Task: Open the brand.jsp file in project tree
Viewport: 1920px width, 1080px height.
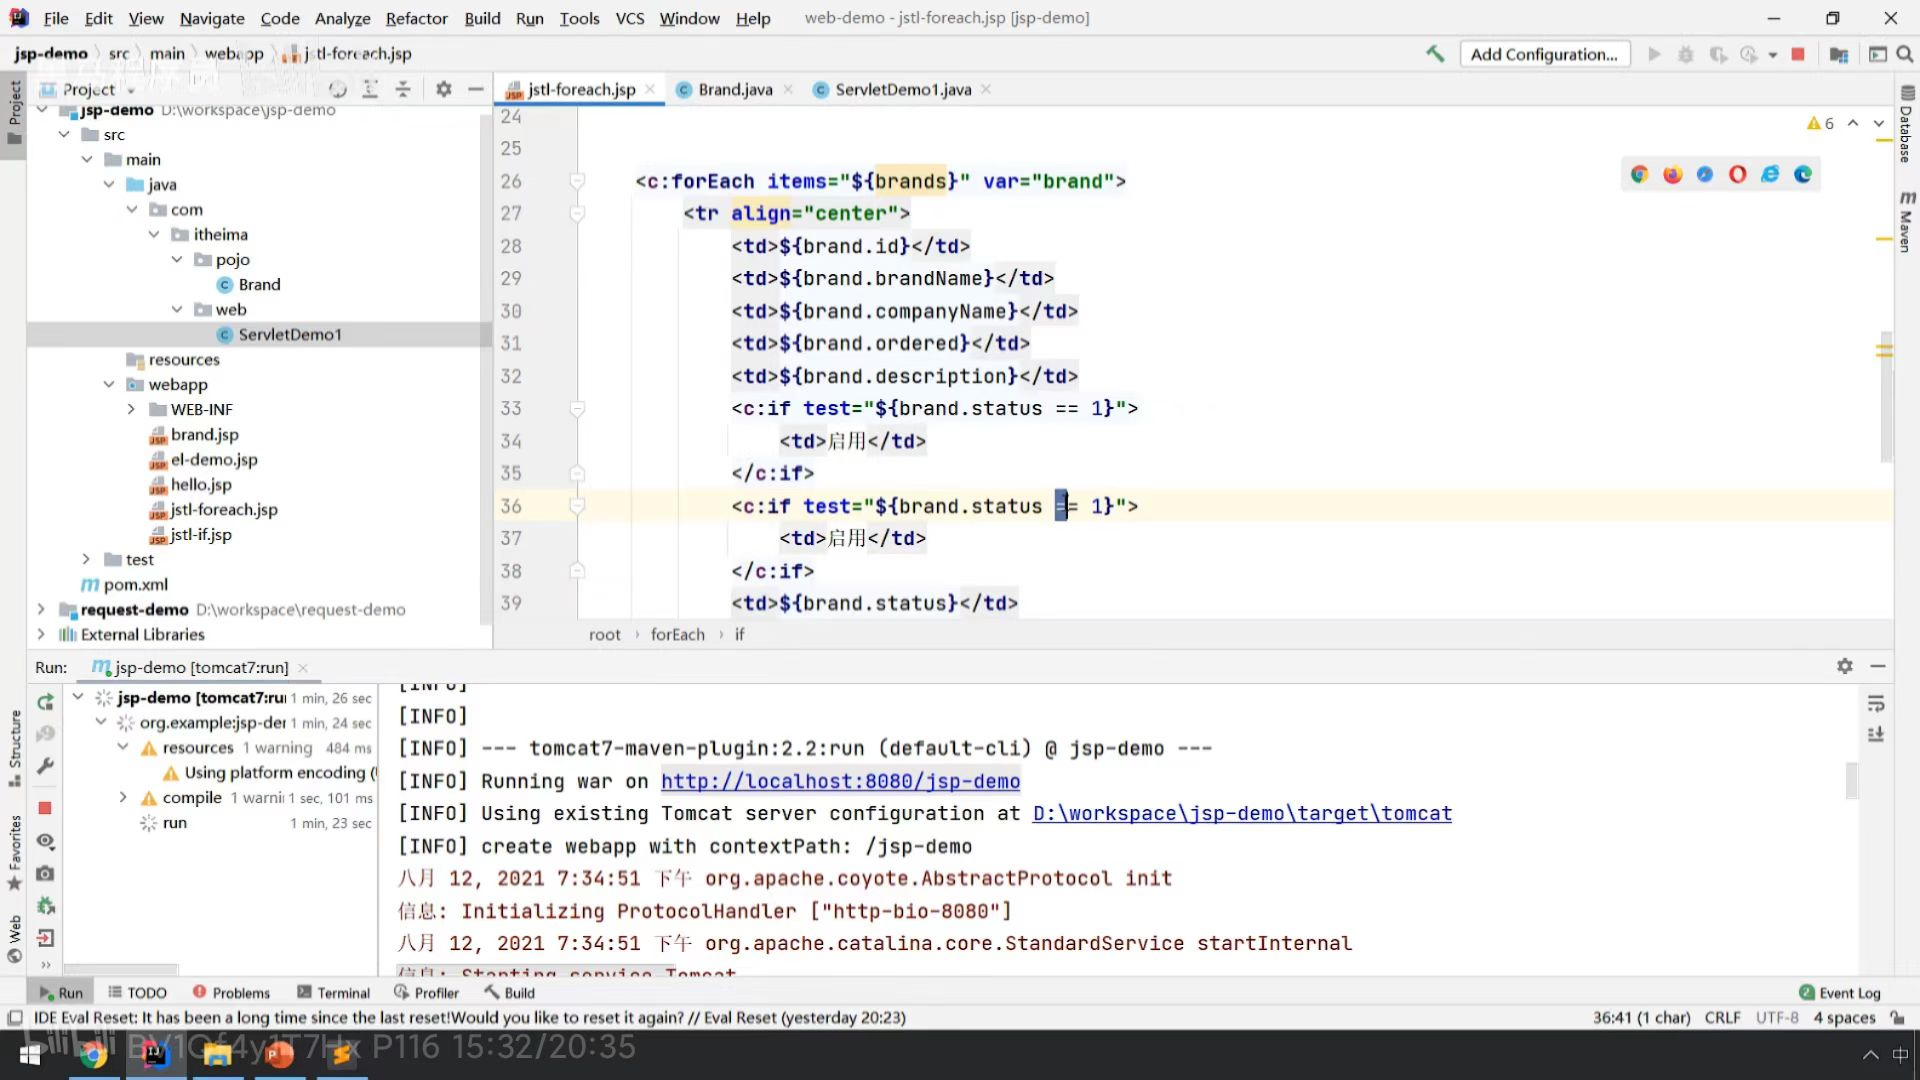Action: click(204, 434)
